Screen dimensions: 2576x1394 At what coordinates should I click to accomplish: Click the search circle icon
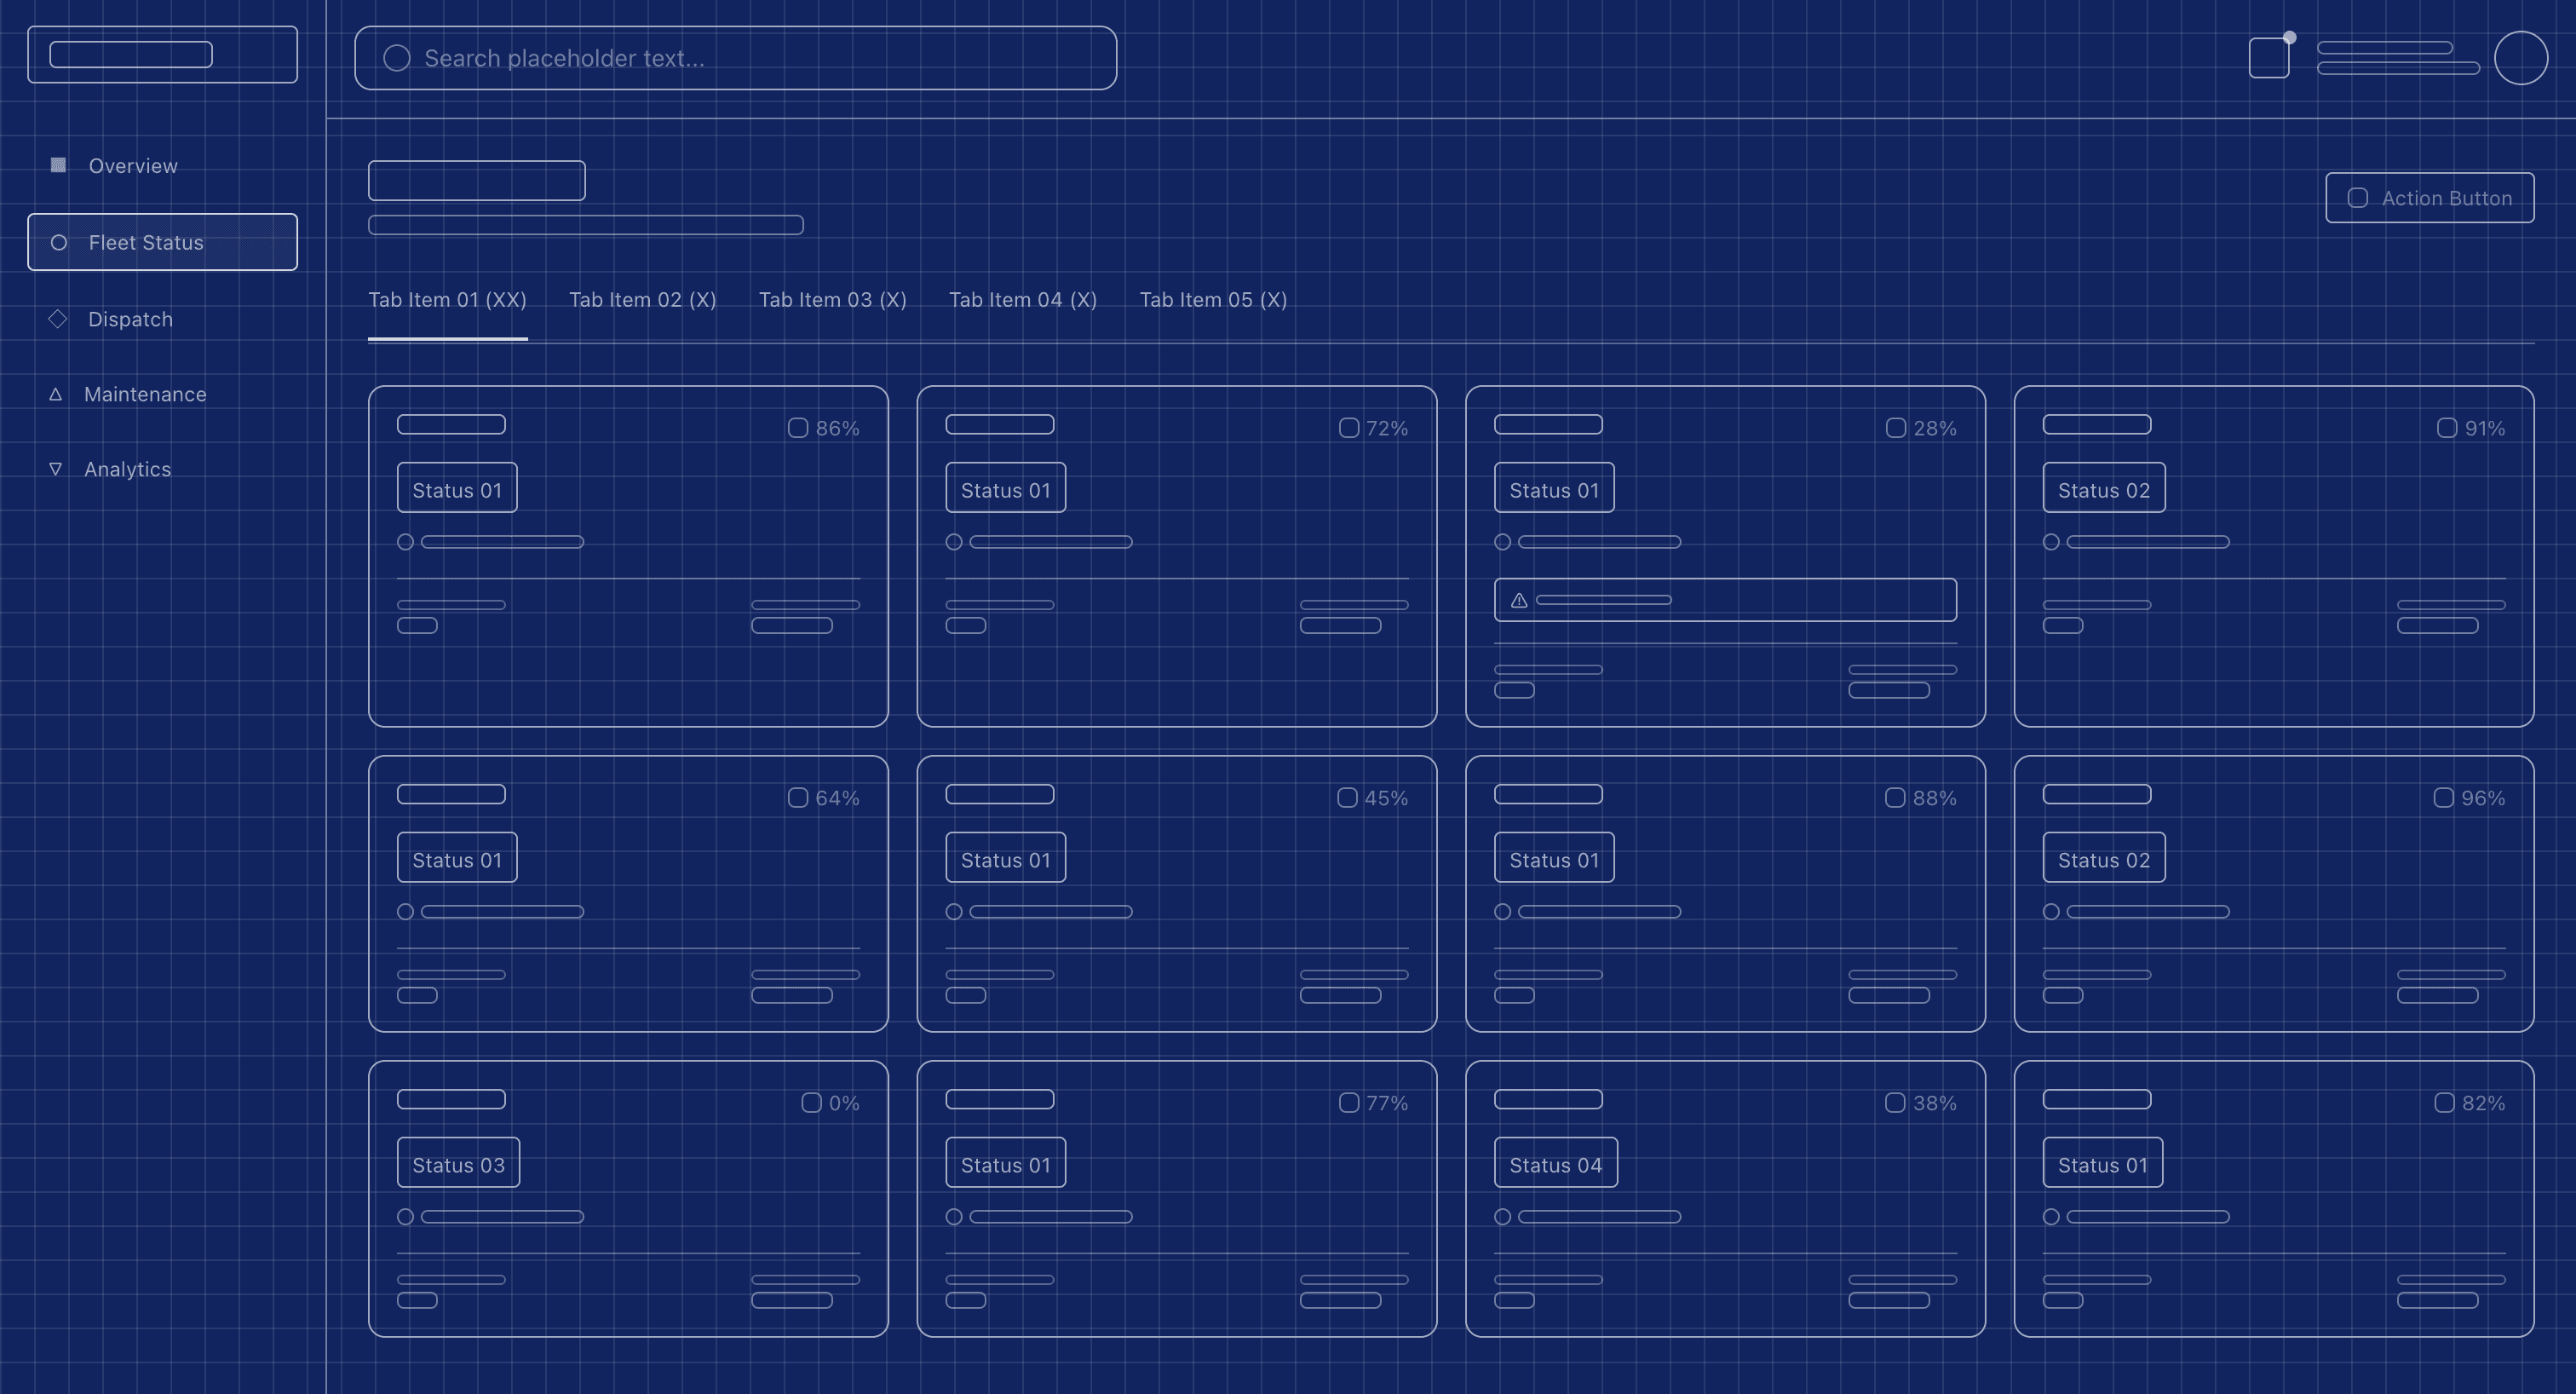[397, 58]
